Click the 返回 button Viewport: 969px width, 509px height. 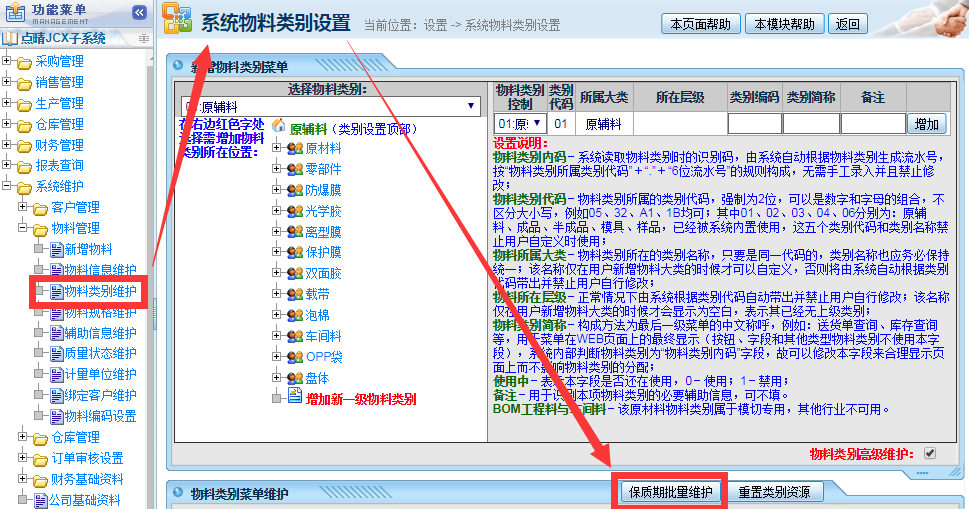848,24
